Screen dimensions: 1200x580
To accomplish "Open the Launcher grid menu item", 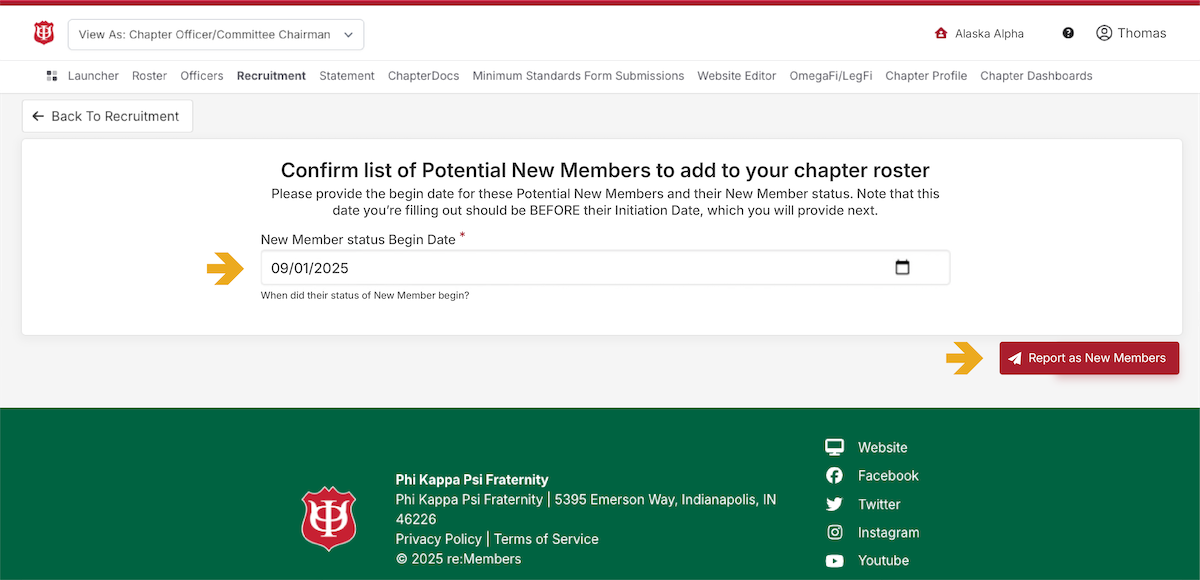I will point(82,76).
